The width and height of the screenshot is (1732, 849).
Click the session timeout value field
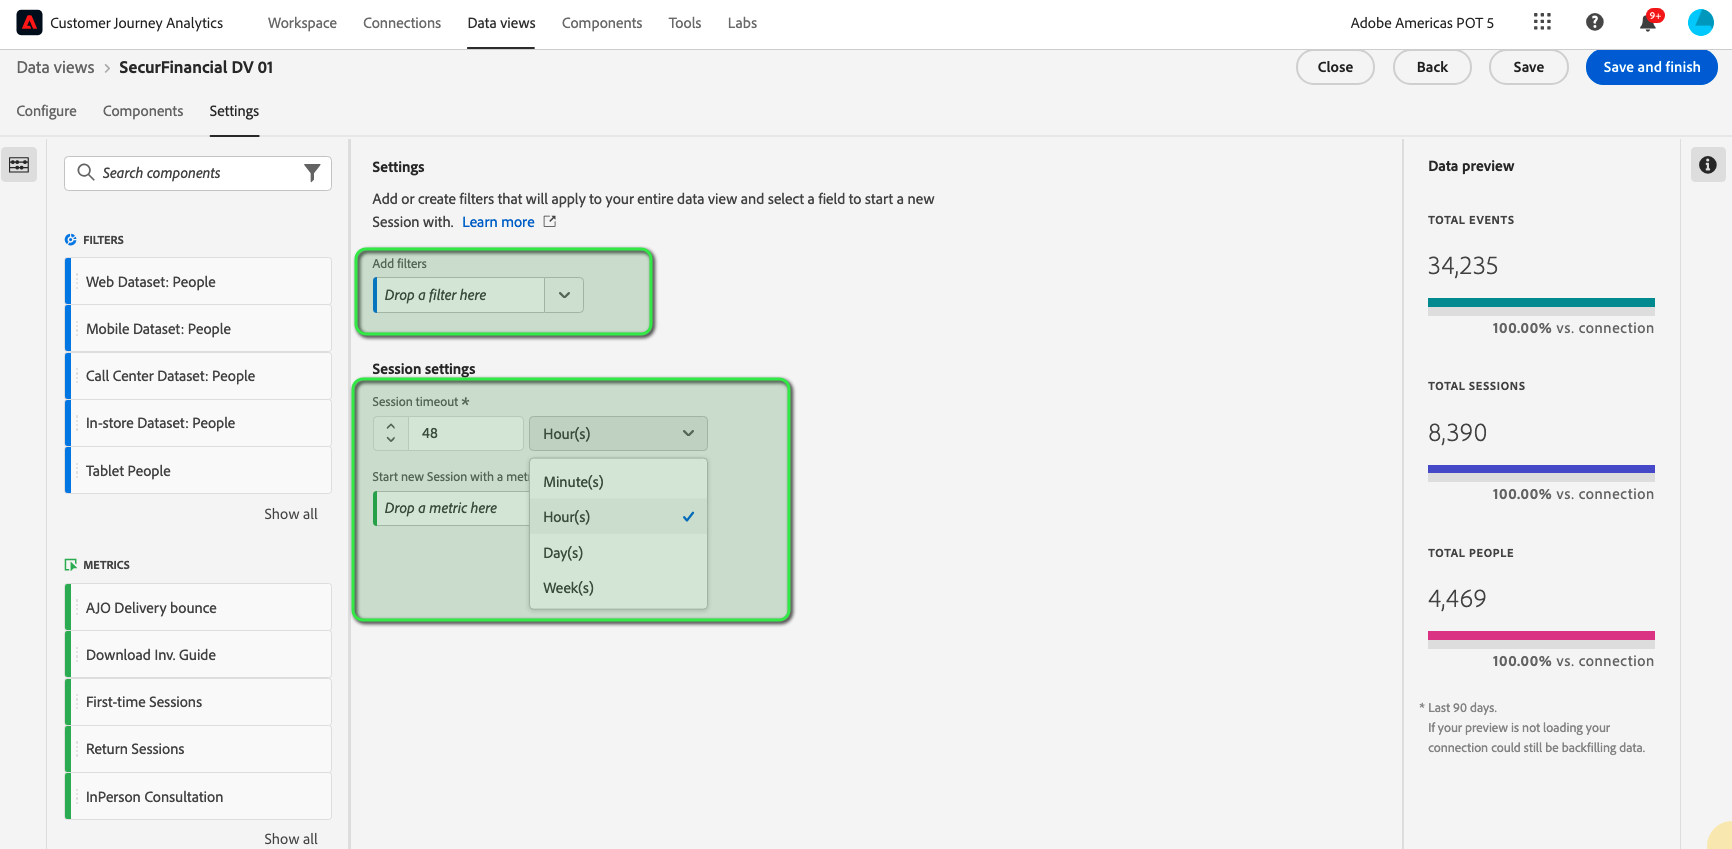466,433
